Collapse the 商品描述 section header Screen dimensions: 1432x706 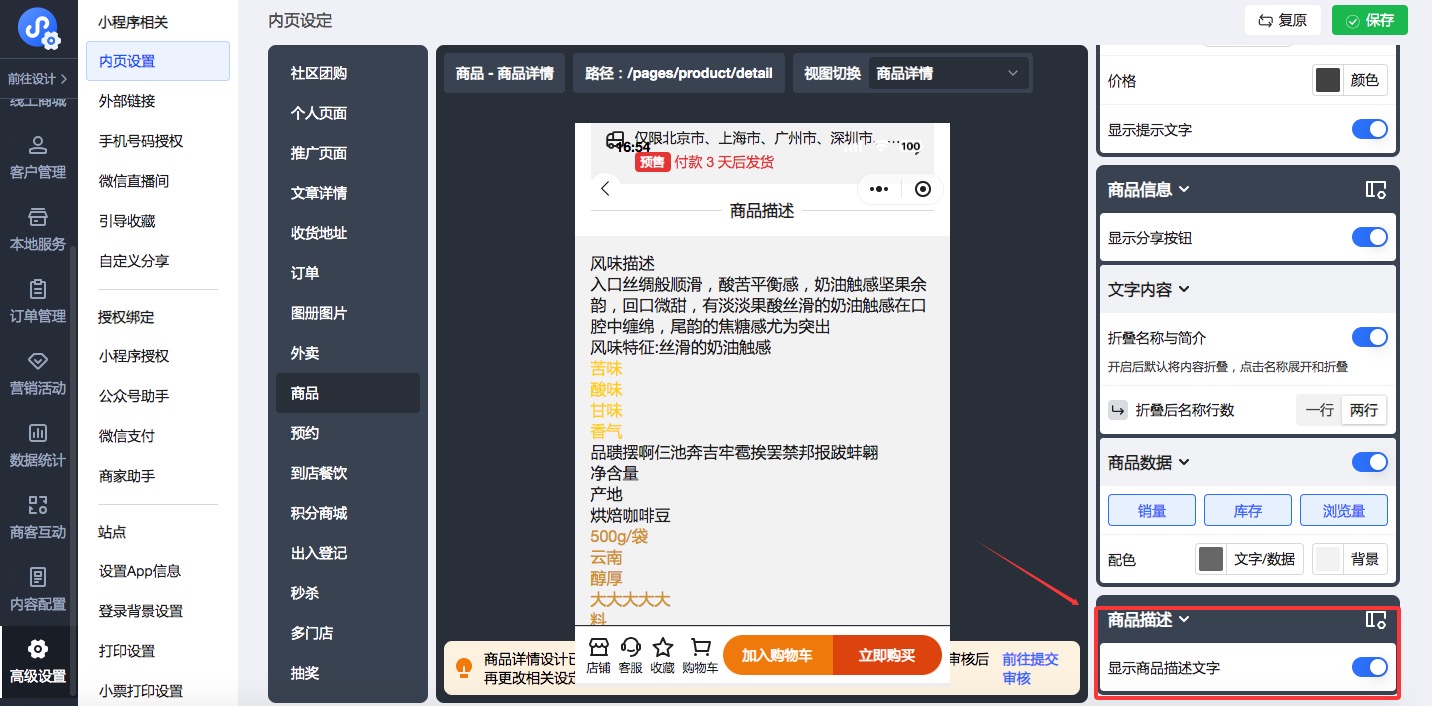(x=1148, y=620)
